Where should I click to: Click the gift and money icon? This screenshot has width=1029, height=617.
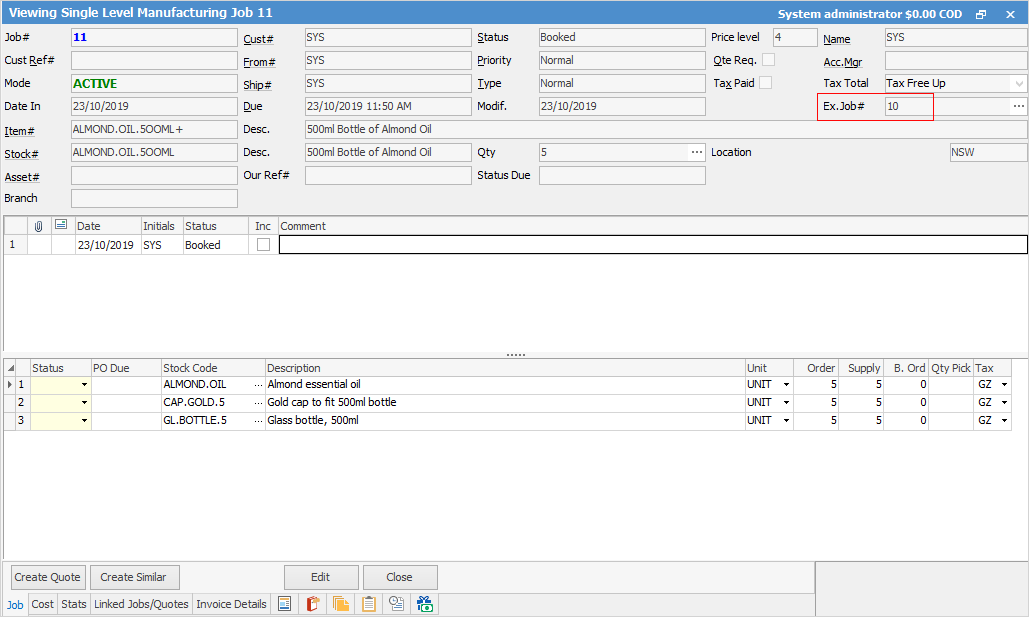point(424,604)
